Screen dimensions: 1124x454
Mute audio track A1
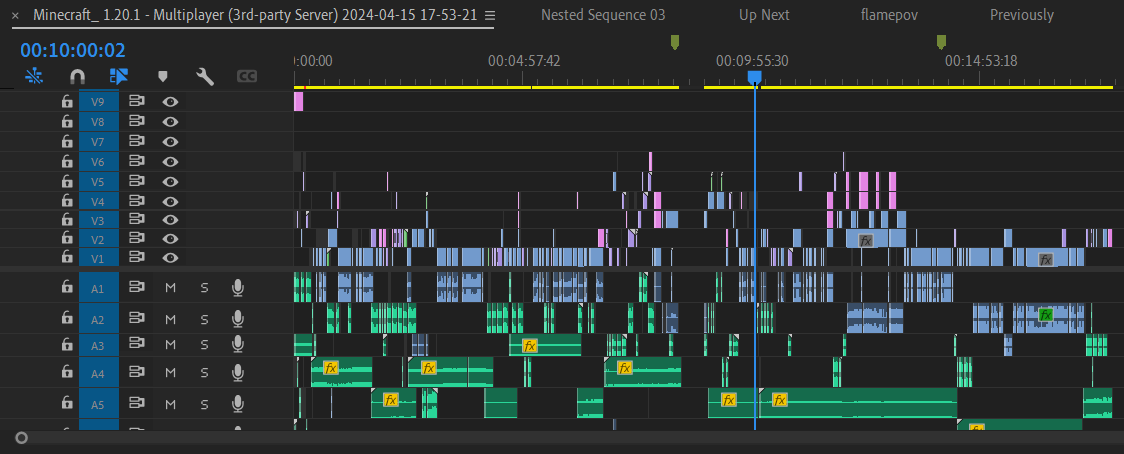[x=171, y=288]
